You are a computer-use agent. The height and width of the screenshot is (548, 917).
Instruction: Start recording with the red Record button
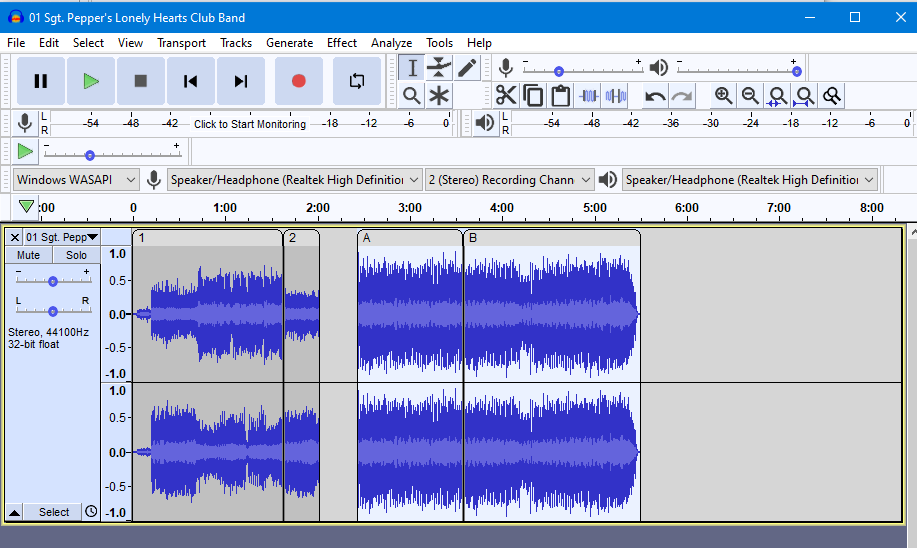[299, 81]
